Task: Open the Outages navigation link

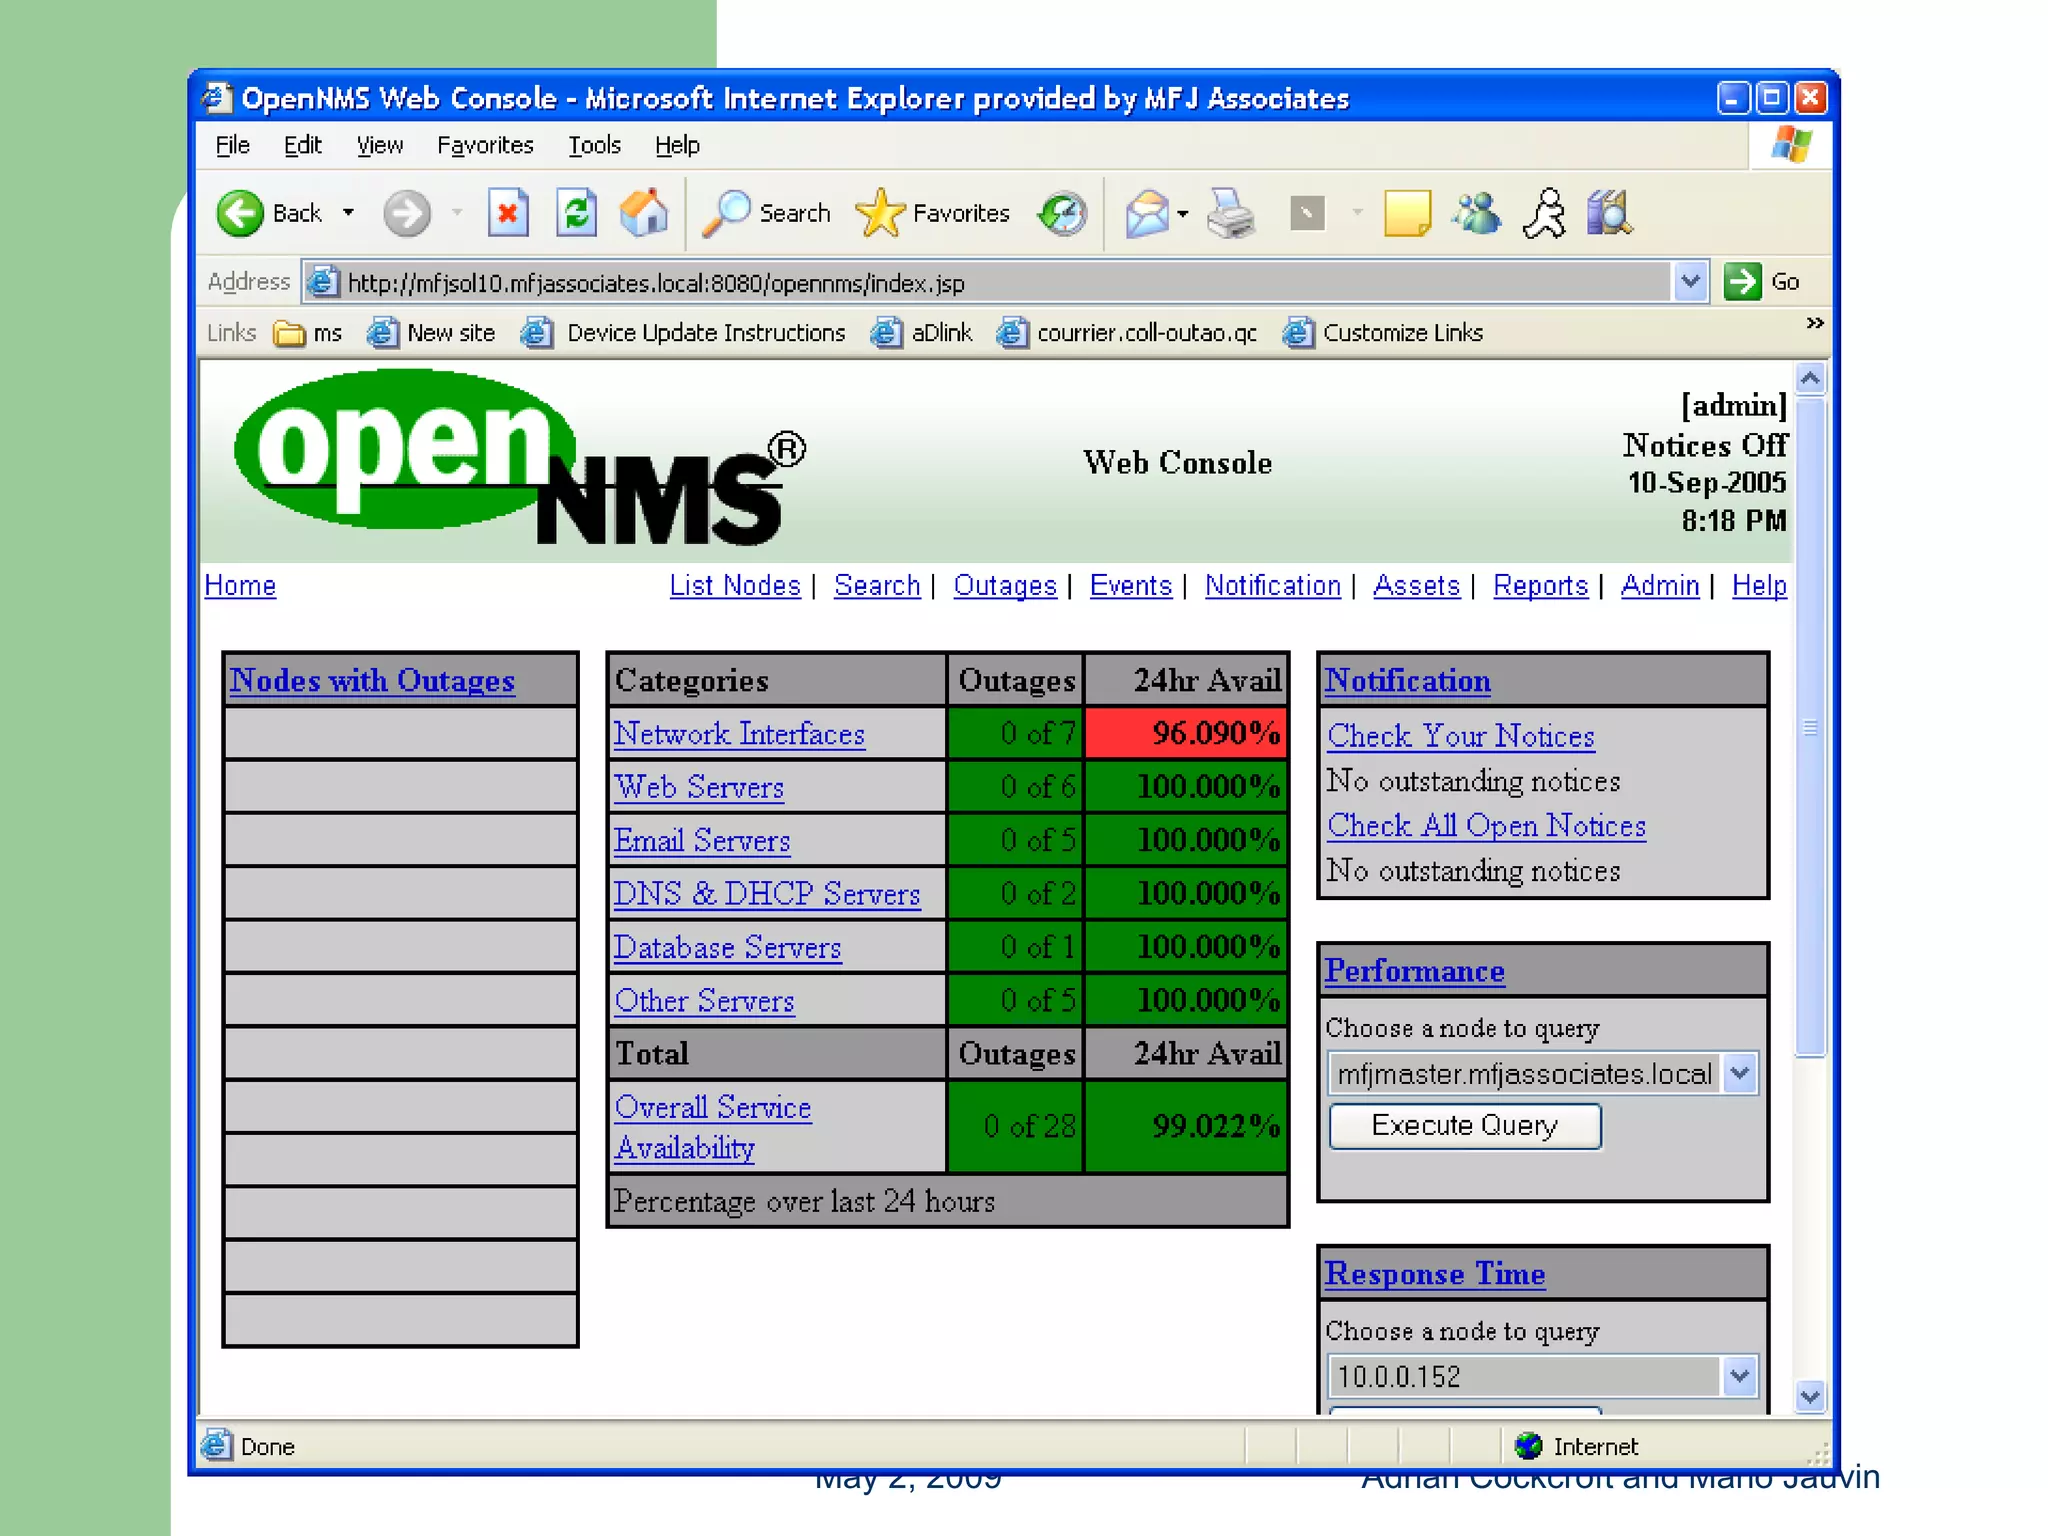Action: 1005,585
